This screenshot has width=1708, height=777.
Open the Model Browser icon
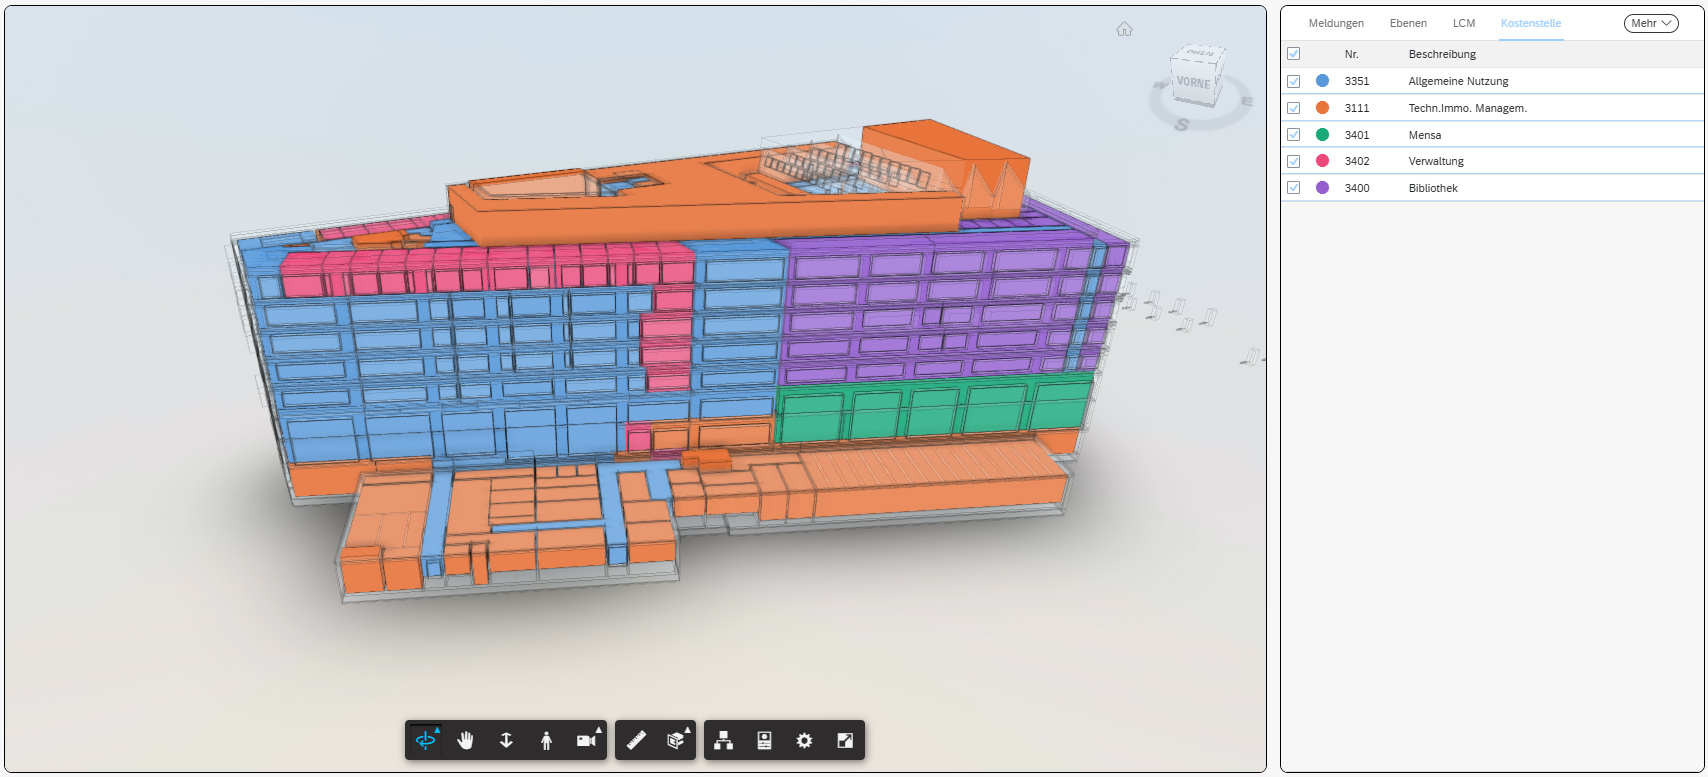click(724, 741)
